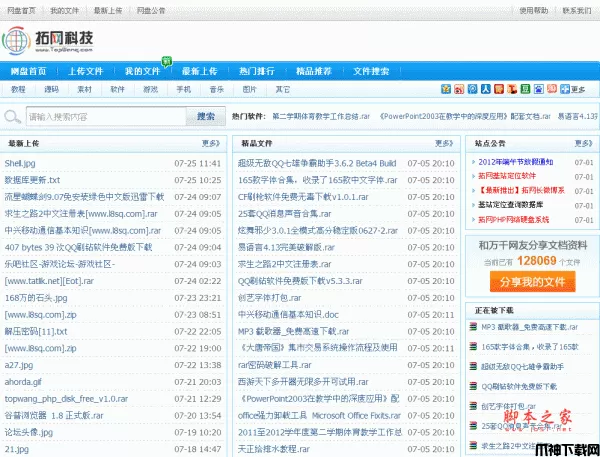Open the 上传文件 navigation tab

86,72
